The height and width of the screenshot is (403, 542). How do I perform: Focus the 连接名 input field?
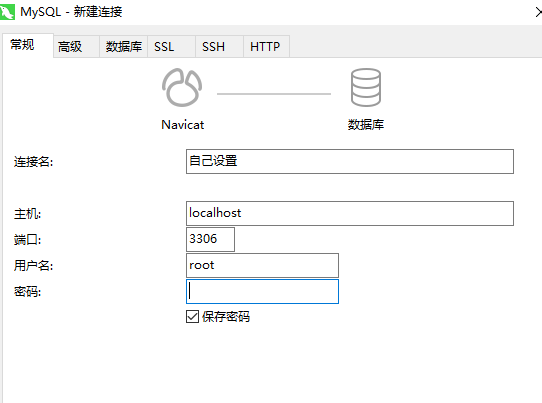(x=350, y=161)
